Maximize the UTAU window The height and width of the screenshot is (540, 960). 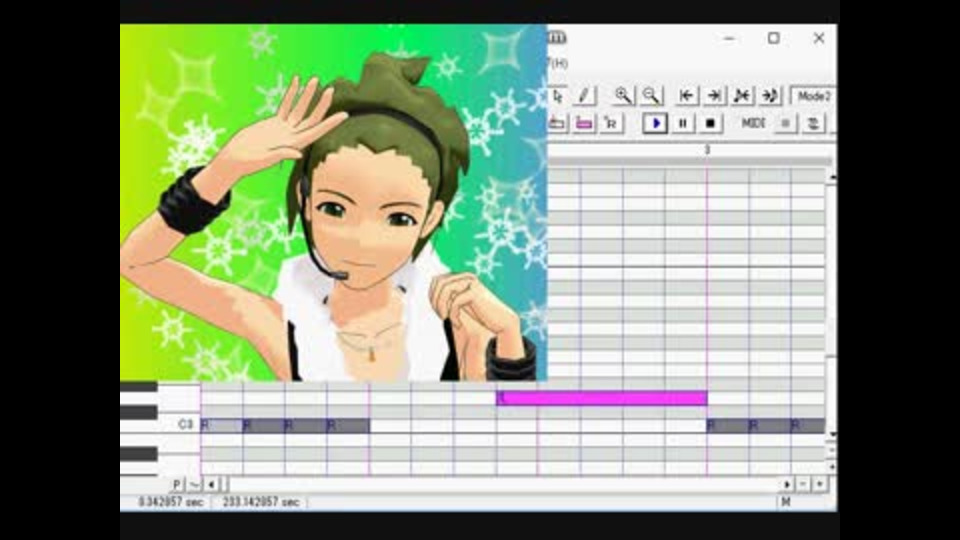pyautogui.click(x=774, y=38)
